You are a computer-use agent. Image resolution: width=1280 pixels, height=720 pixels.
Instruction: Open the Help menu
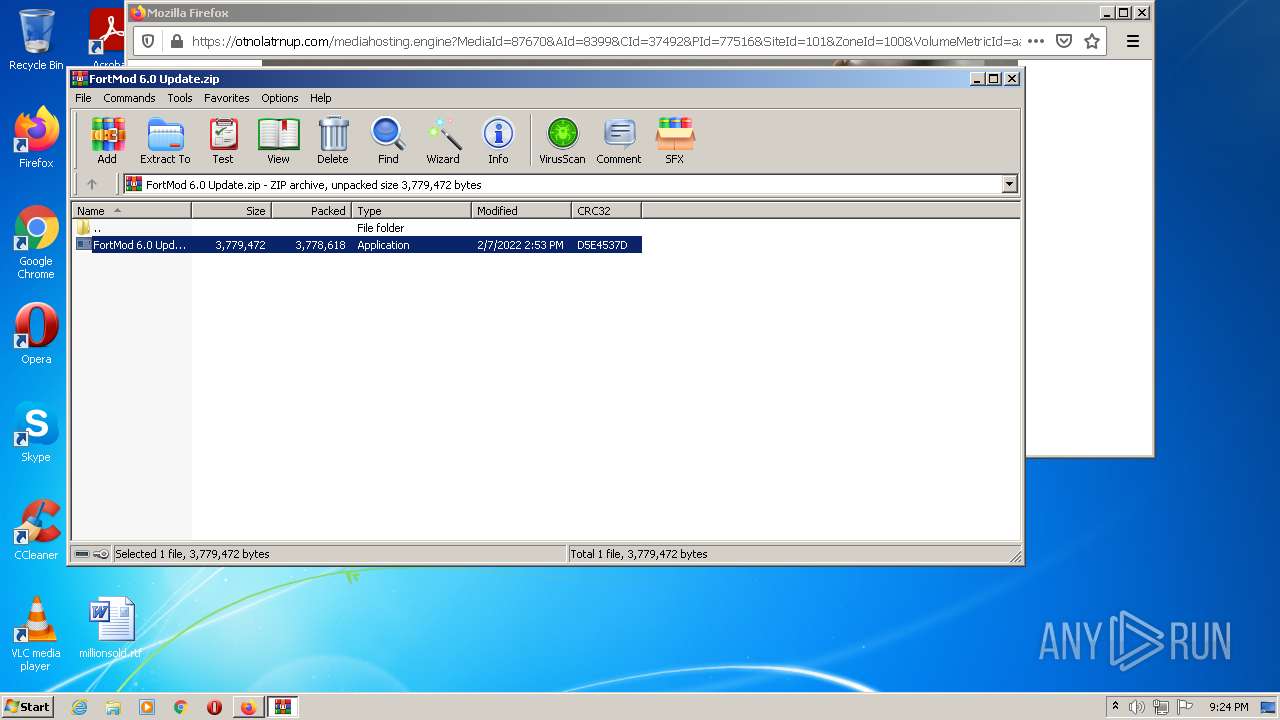(320, 98)
